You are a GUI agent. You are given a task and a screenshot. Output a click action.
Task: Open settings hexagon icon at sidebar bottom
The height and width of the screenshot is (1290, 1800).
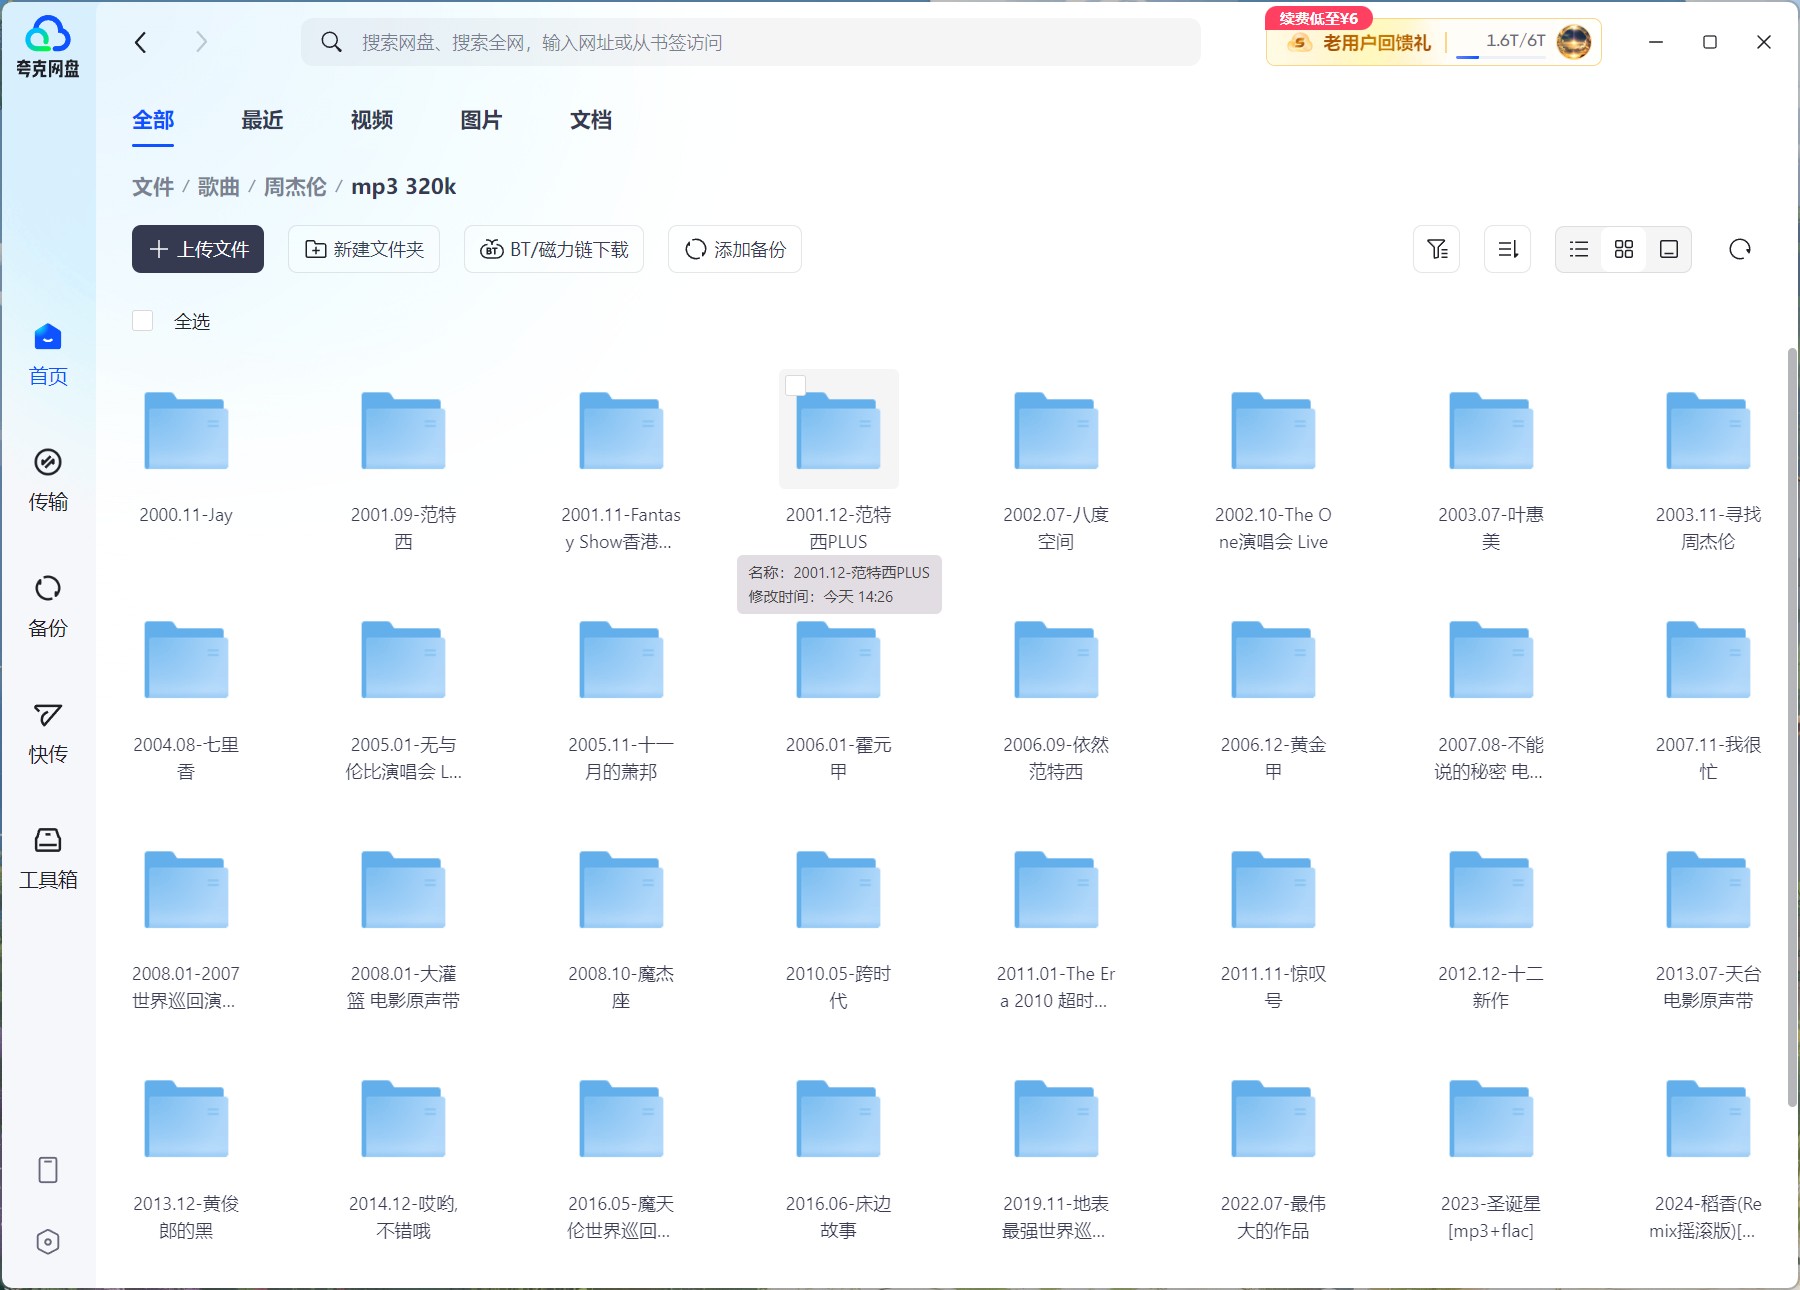point(48,1242)
